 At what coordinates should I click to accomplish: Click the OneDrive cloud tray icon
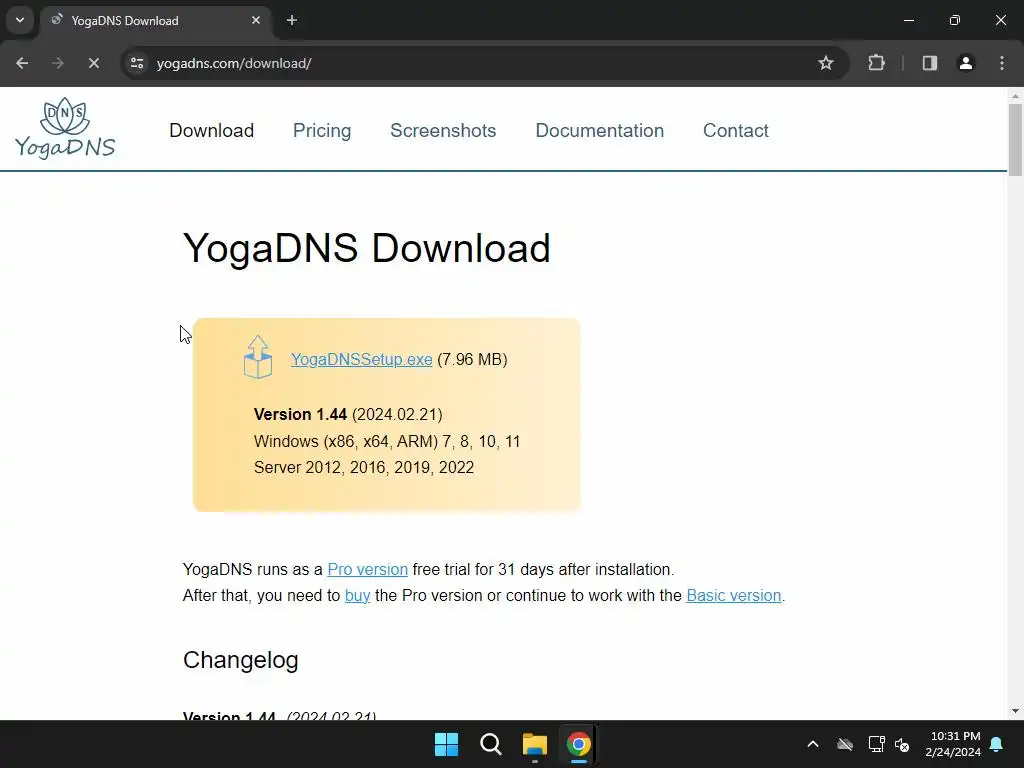pos(844,744)
